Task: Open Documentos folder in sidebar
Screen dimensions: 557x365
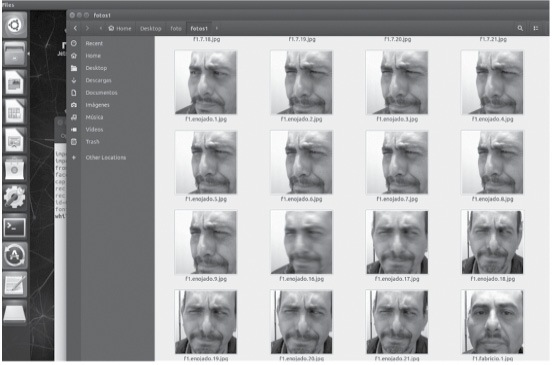Action: coord(101,93)
